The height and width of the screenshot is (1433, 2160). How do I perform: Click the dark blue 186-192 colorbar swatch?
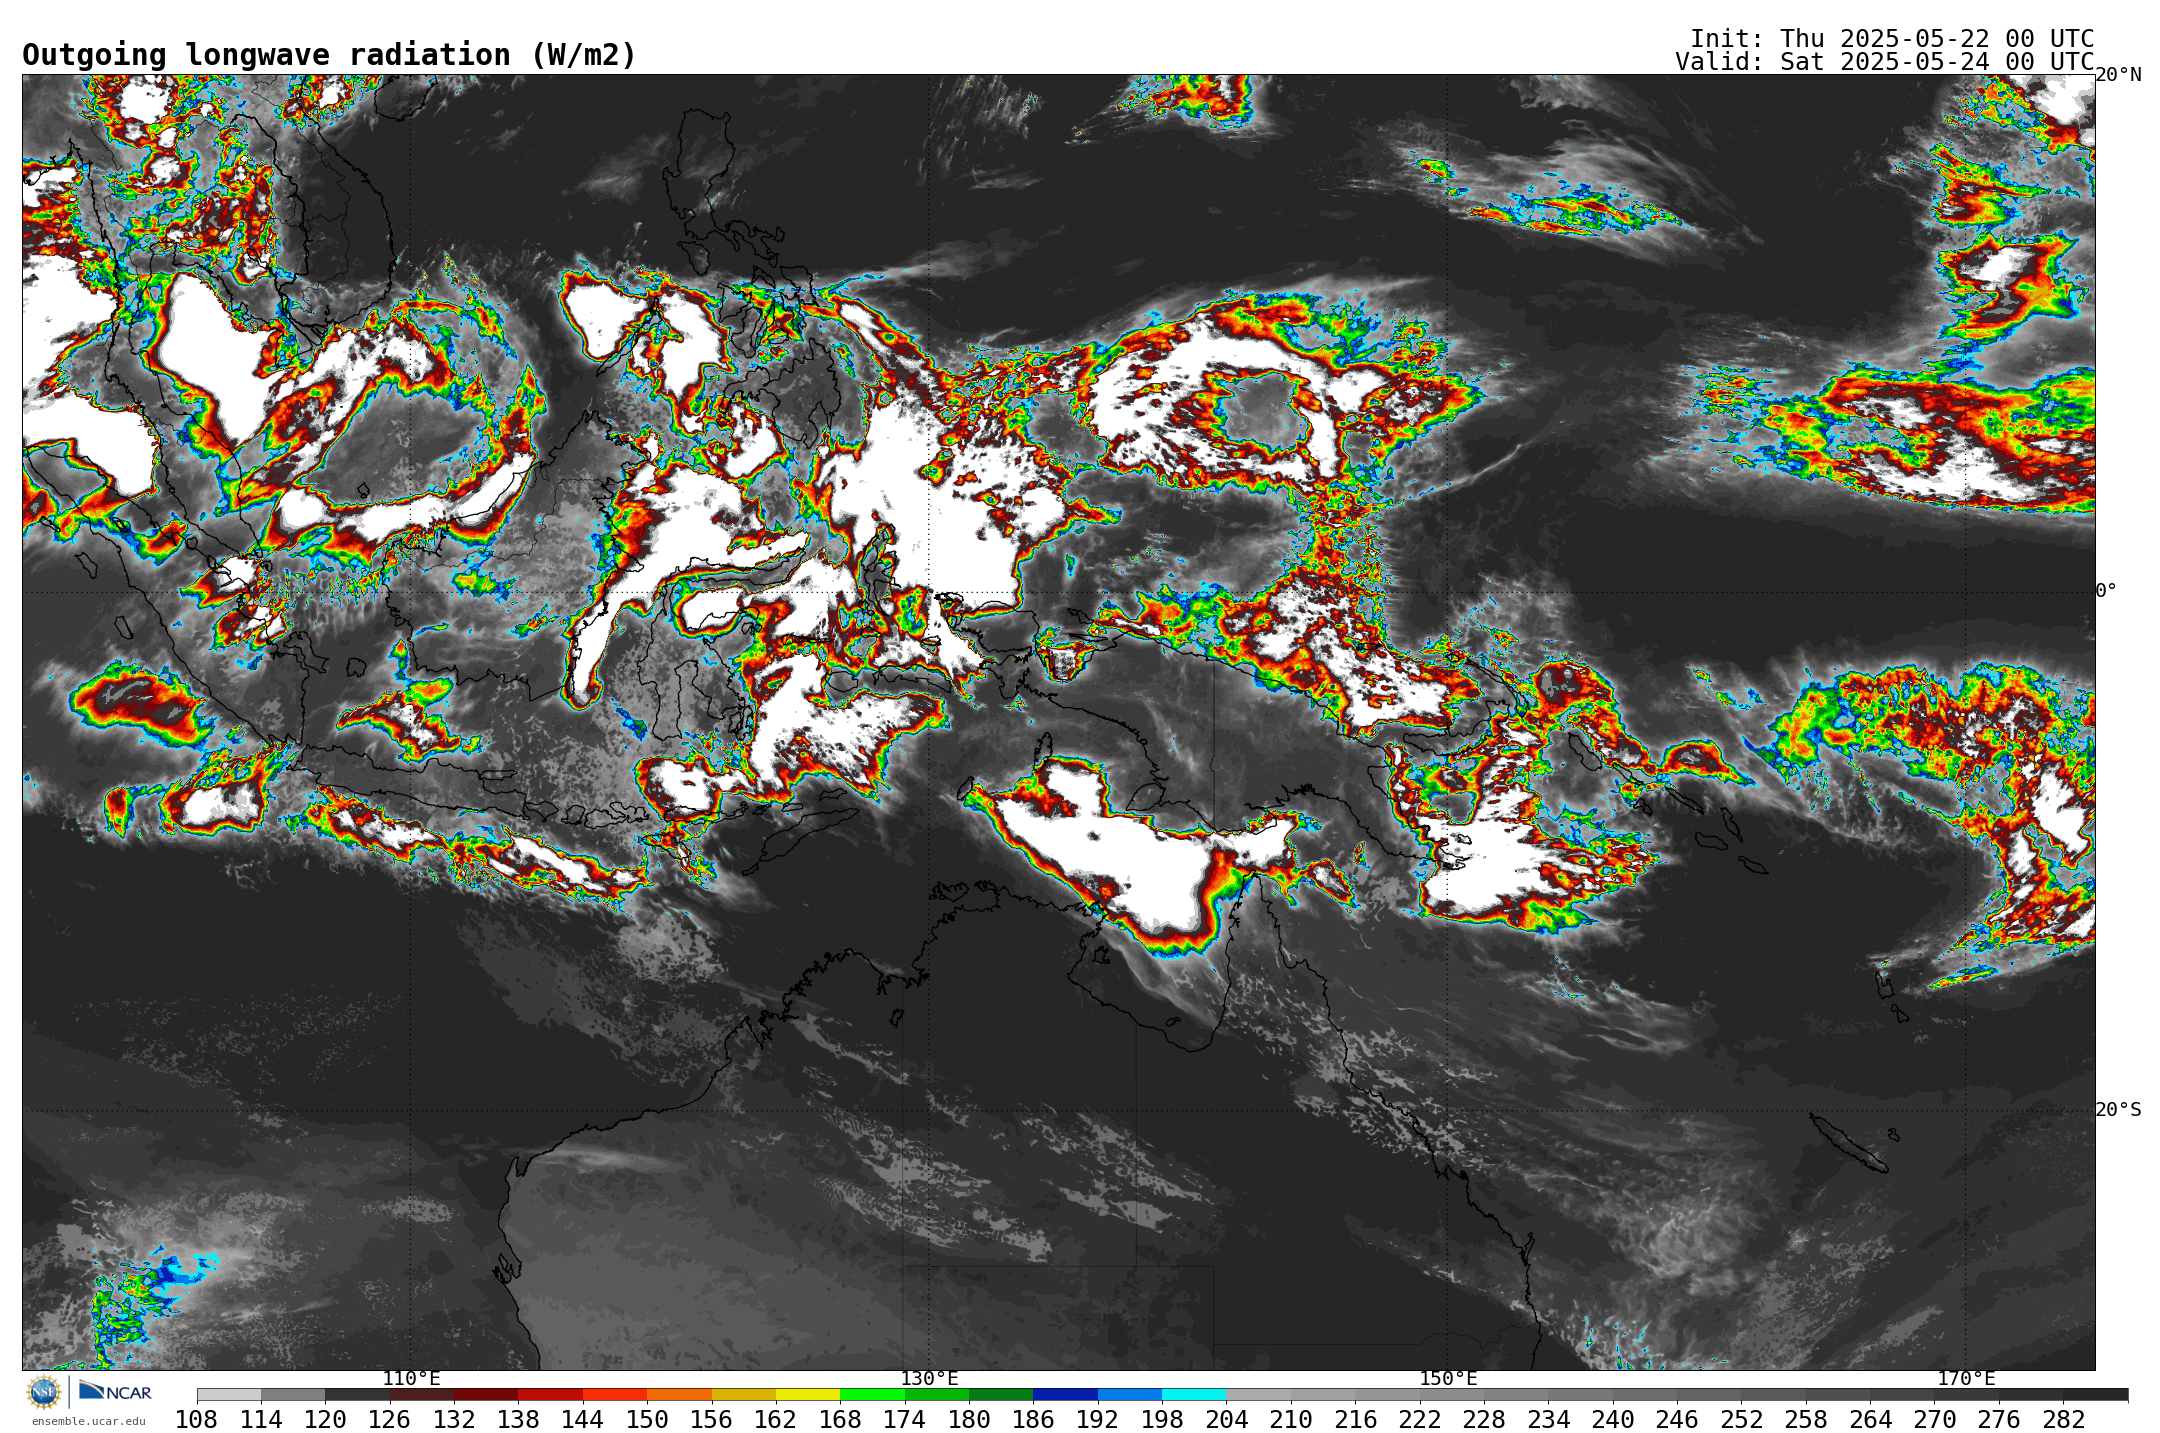pyautogui.click(x=1065, y=1394)
